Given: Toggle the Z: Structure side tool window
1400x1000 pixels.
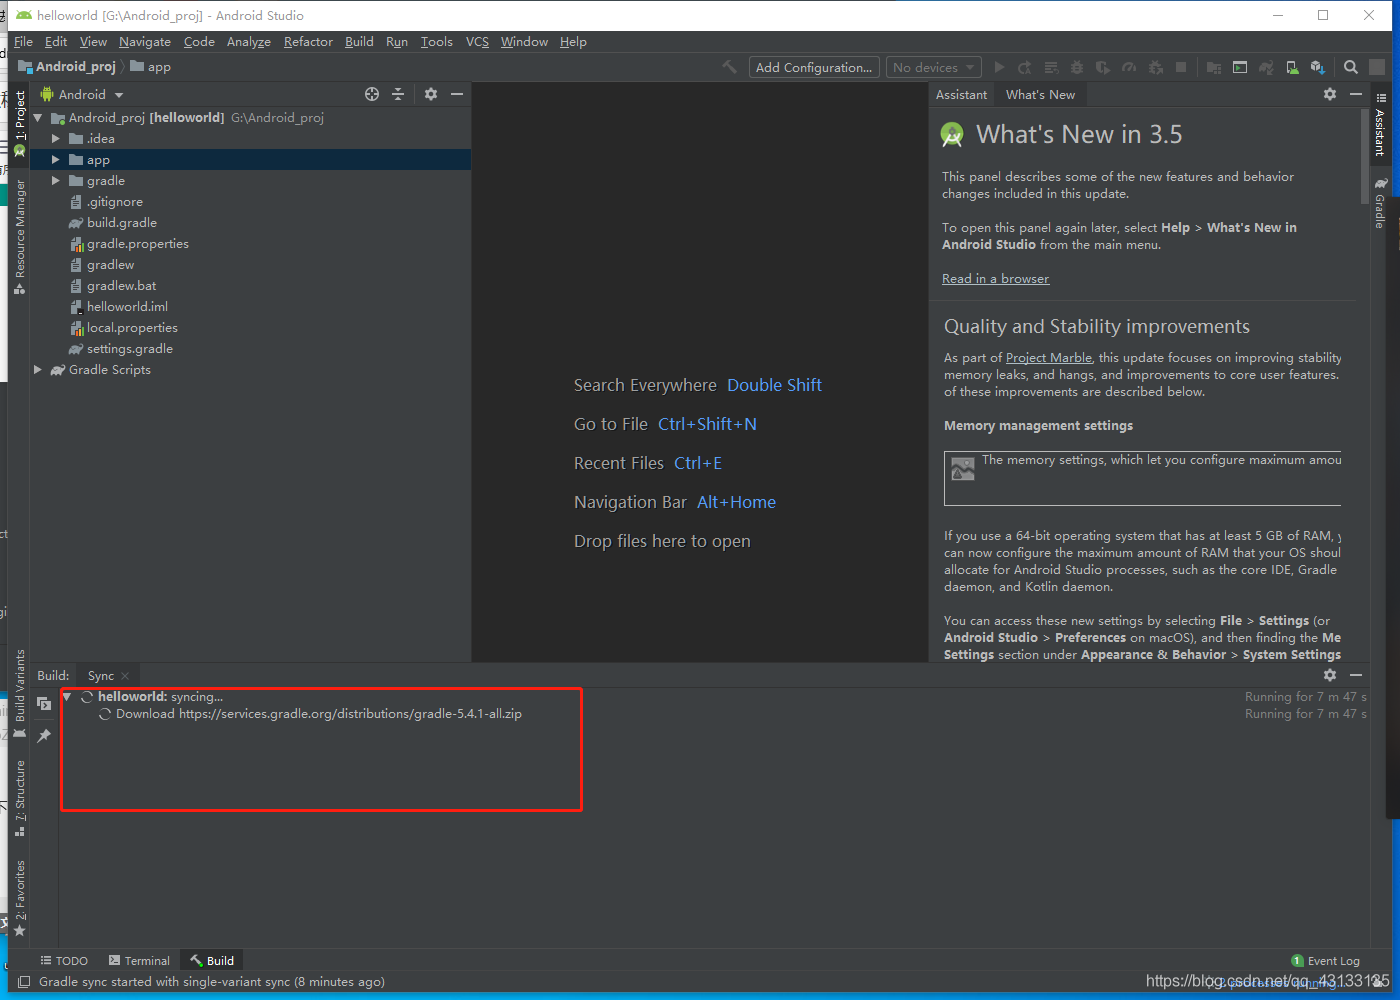Looking at the screenshot, I should pos(19,798).
